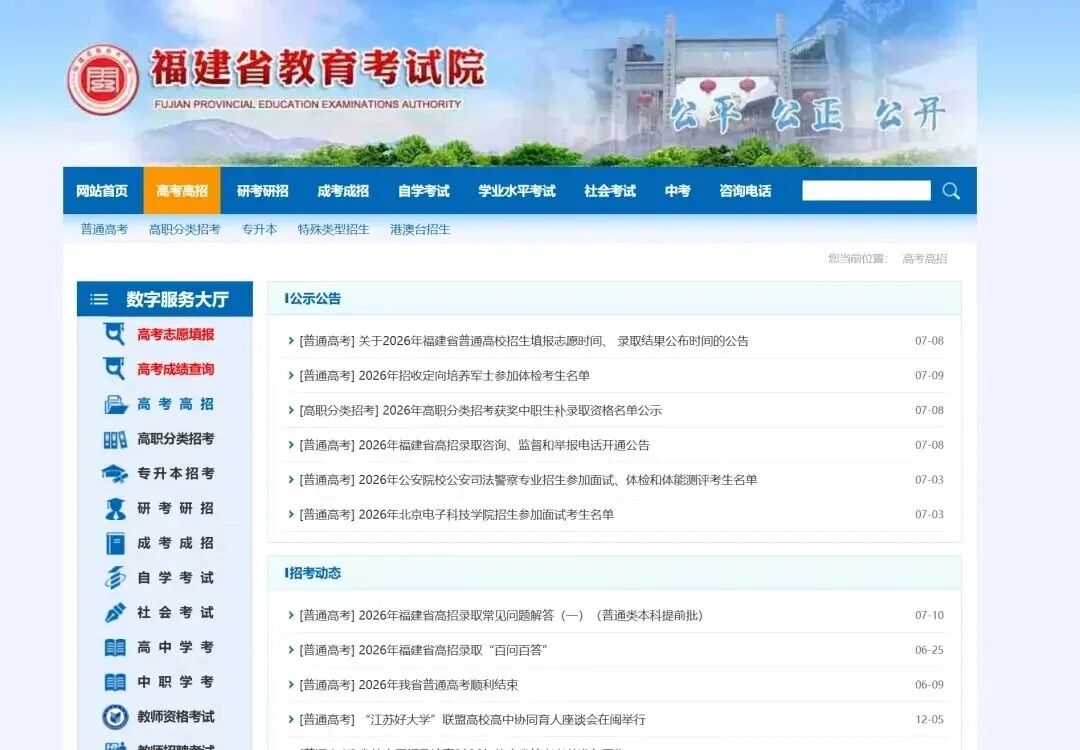Open the 研考研招 nav tab
This screenshot has height=750, width=1080.
click(x=262, y=191)
